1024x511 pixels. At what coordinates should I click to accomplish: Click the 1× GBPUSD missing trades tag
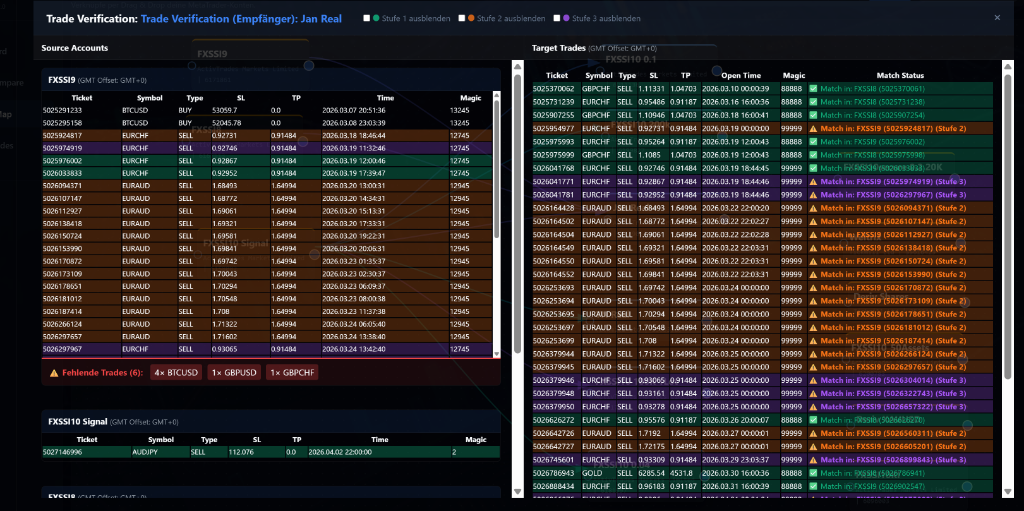click(232, 373)
